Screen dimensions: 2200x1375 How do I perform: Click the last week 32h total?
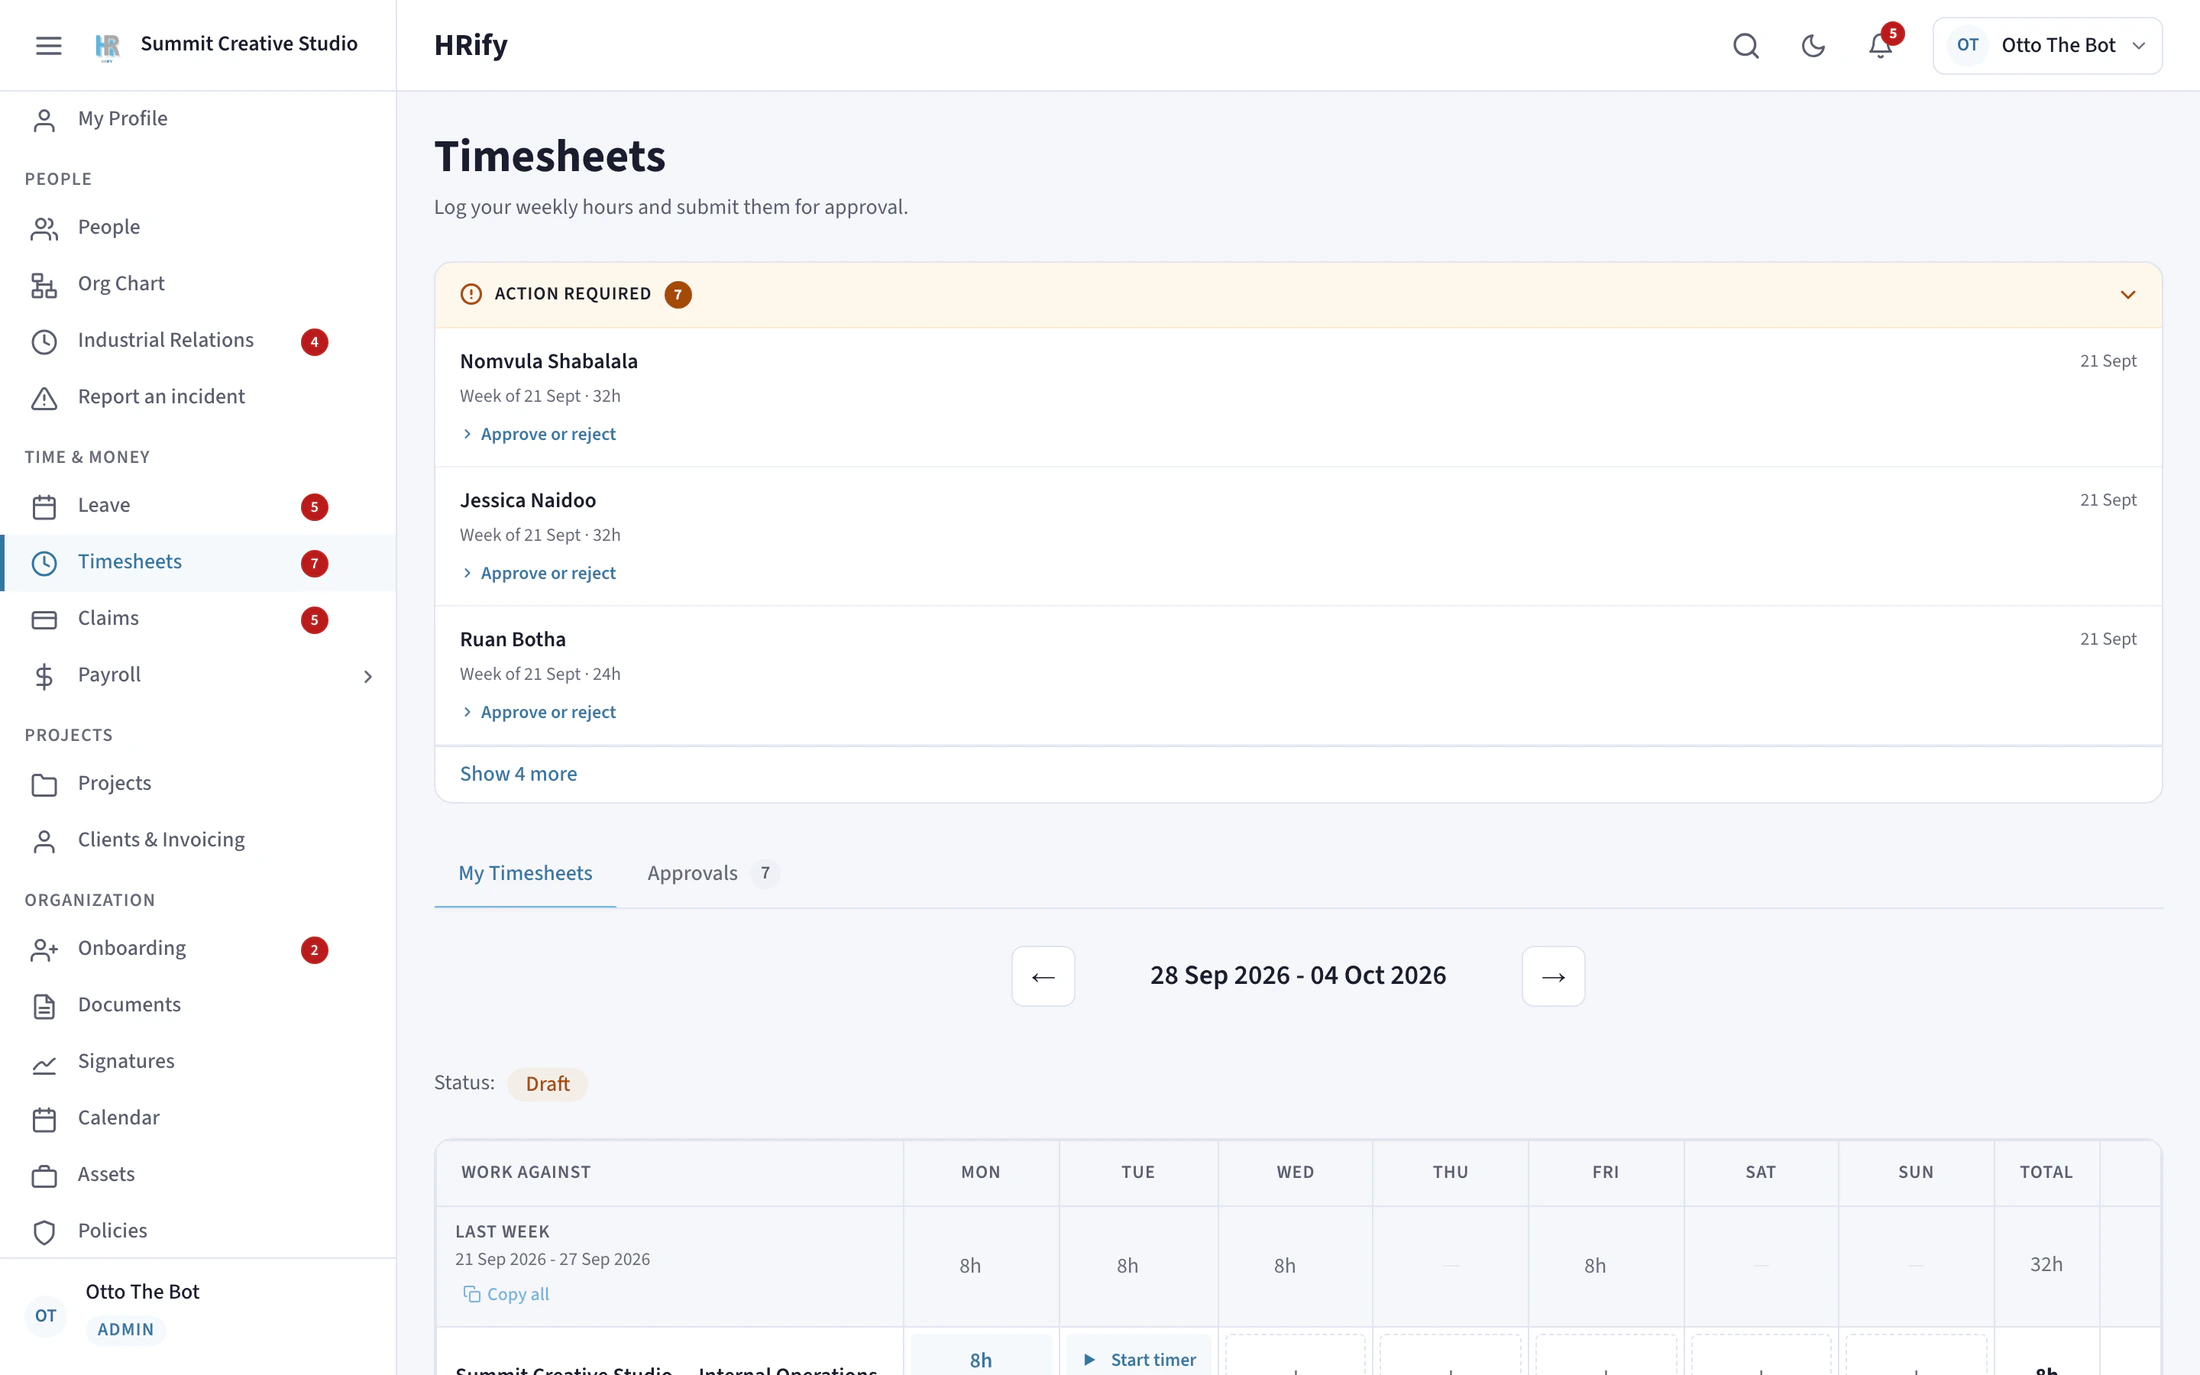(2046, 1265)
